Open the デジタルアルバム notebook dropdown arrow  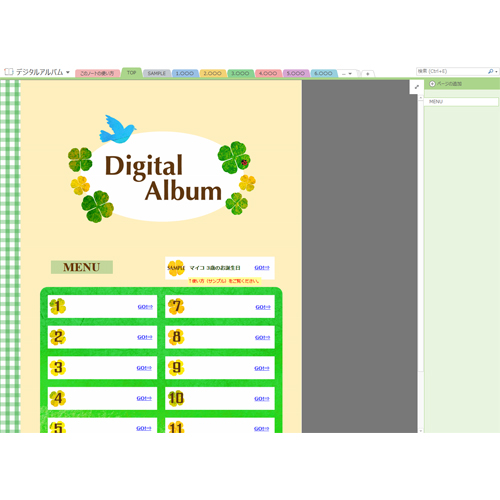pos(68,72)
